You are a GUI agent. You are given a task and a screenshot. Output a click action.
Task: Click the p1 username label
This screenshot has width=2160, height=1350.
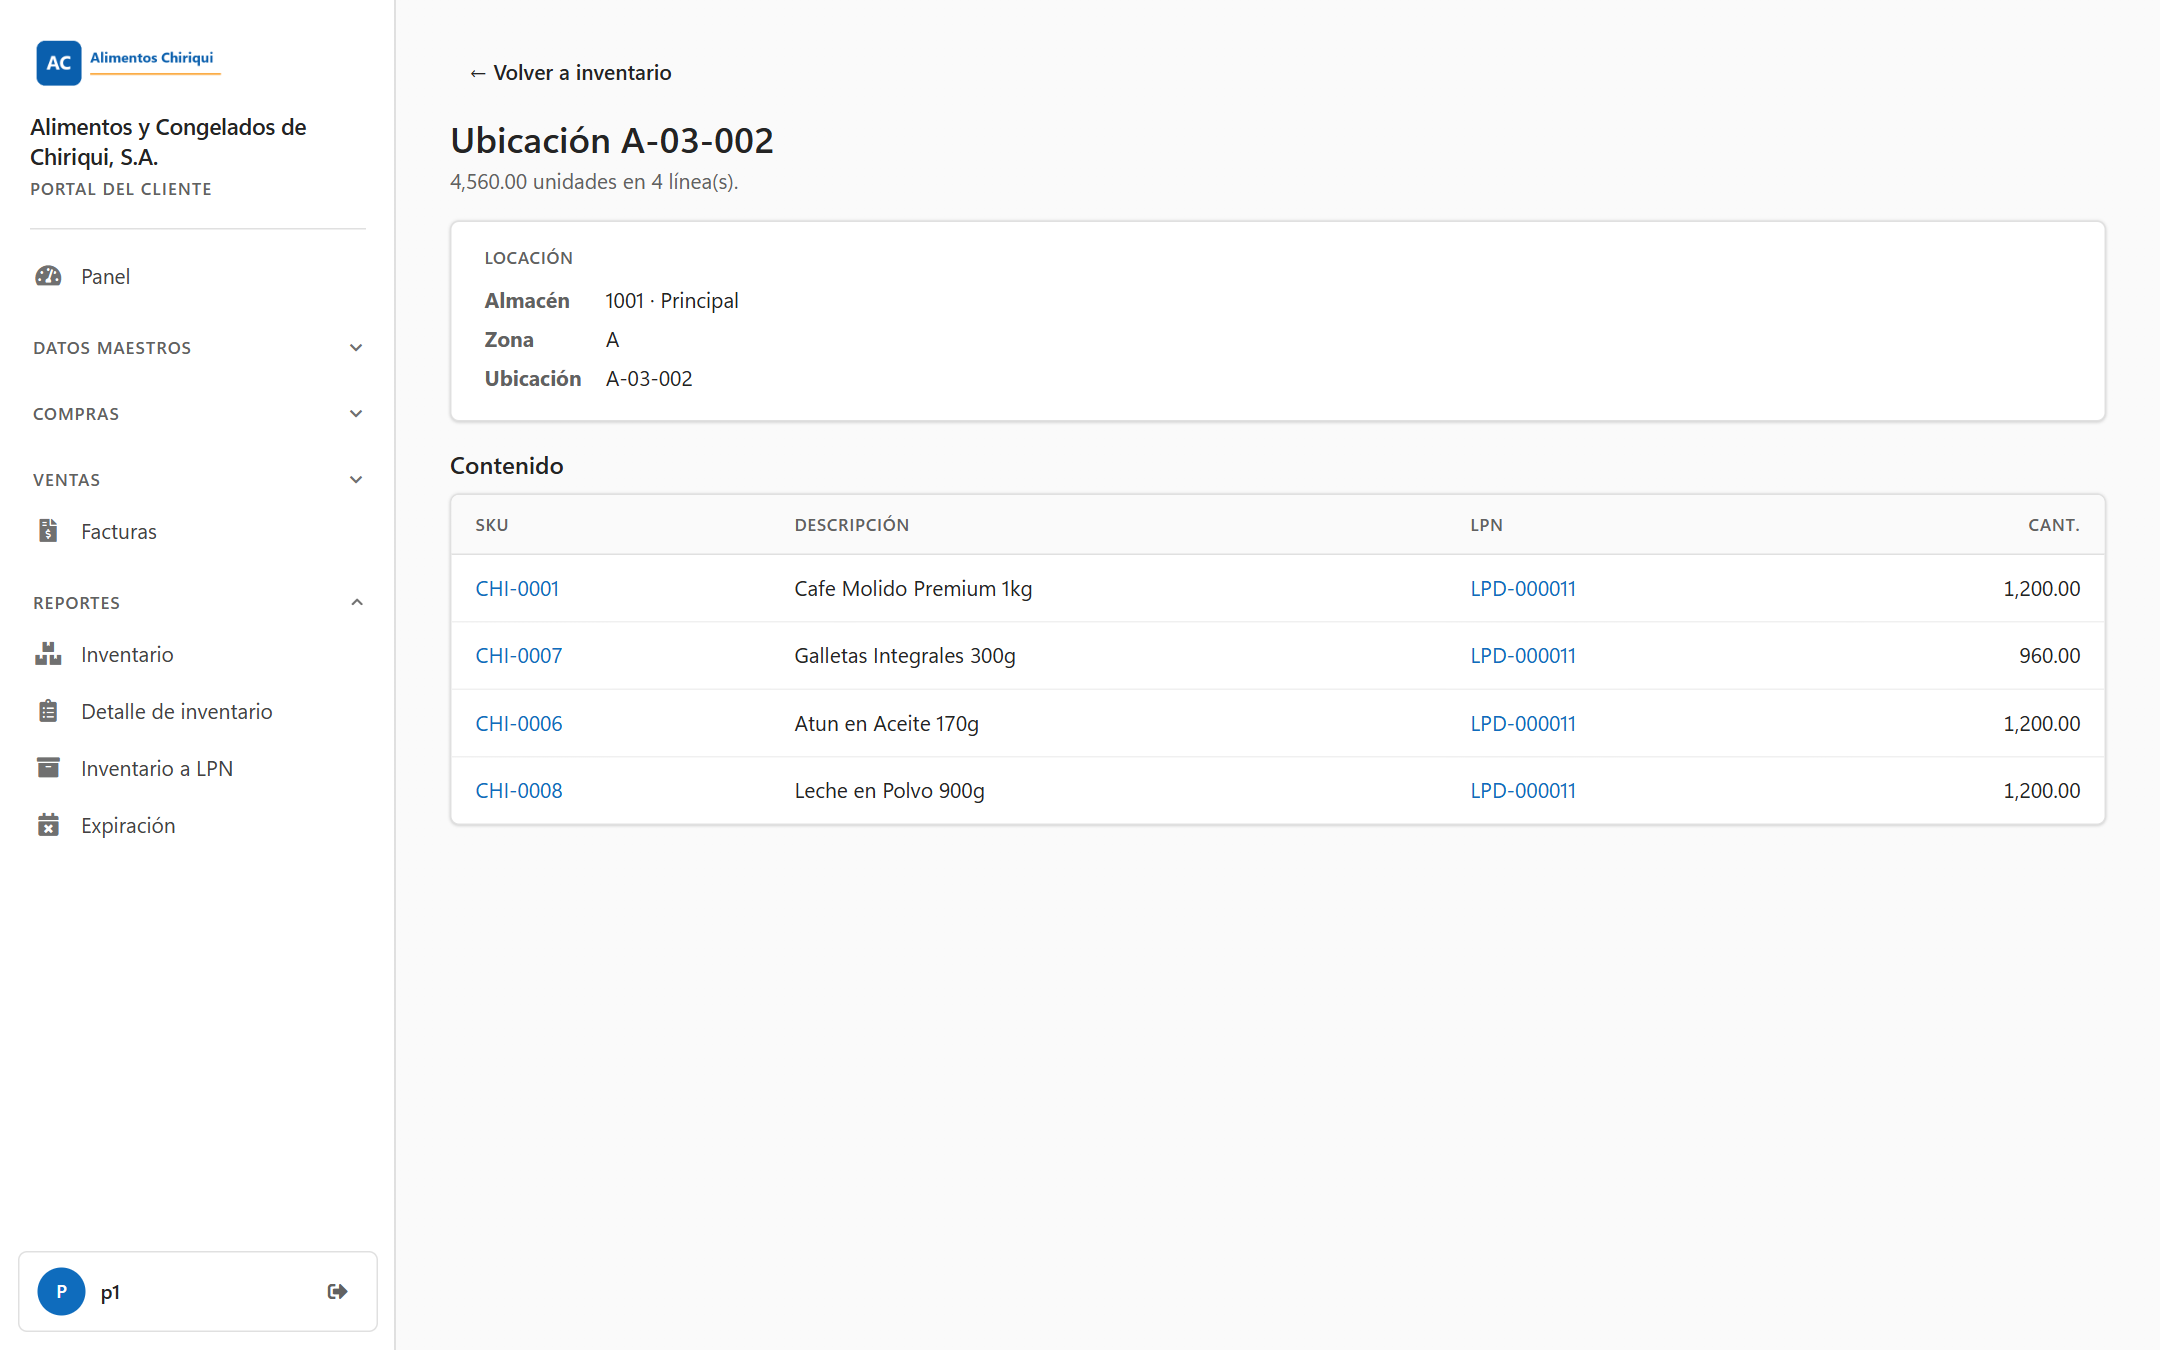[x=110, y=1292]
